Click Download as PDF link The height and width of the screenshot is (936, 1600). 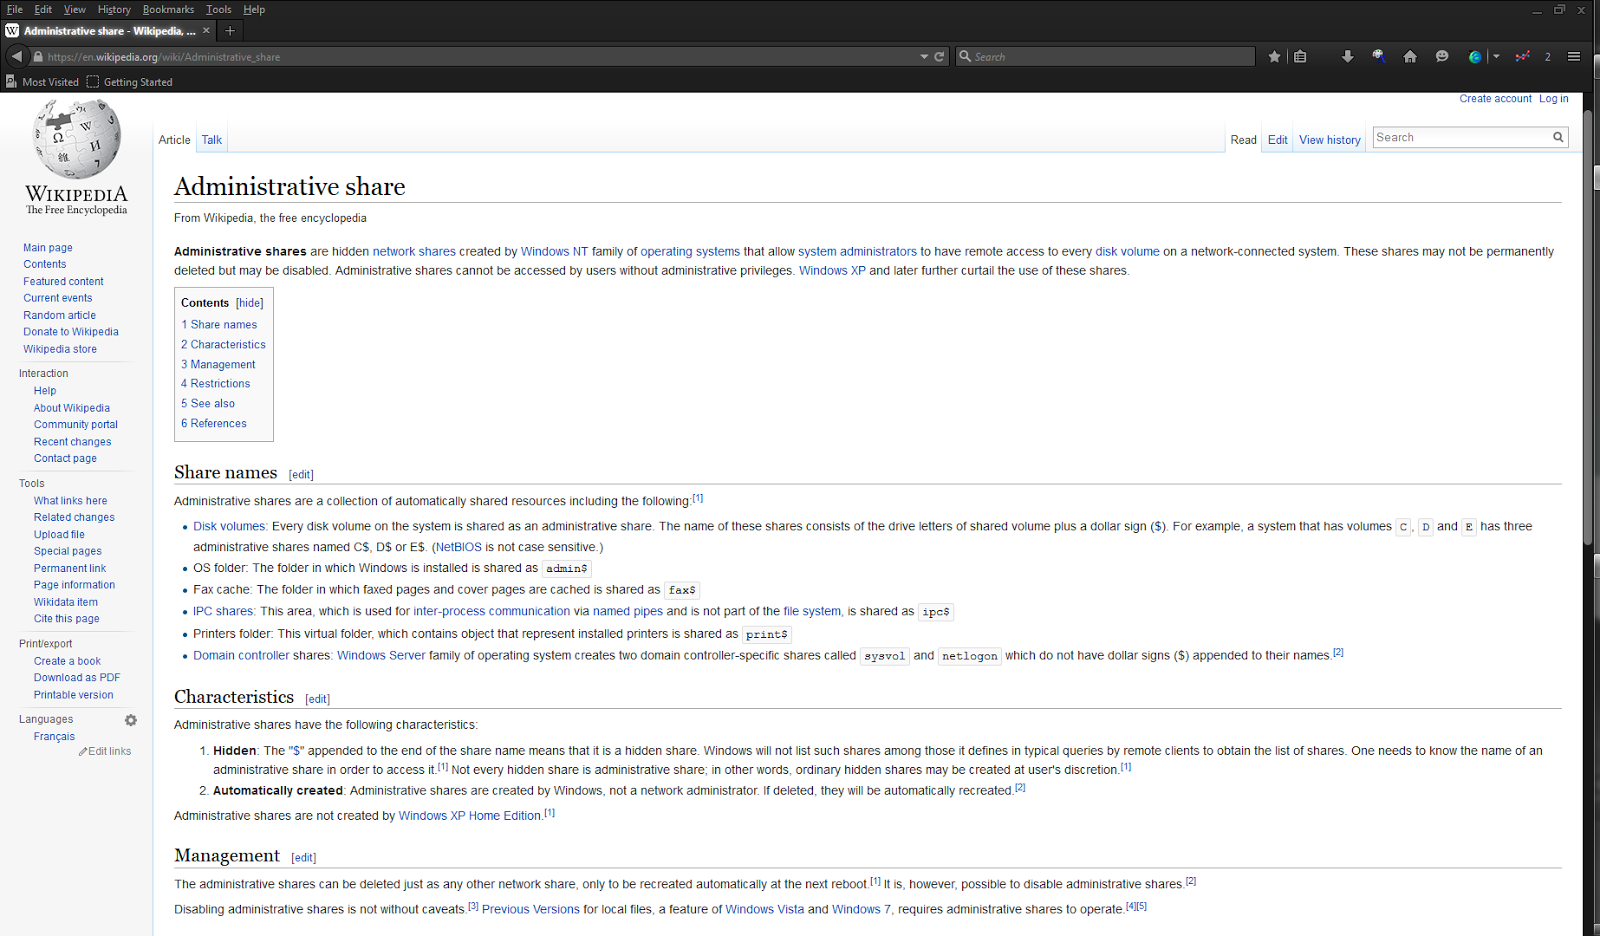(77, 678)
